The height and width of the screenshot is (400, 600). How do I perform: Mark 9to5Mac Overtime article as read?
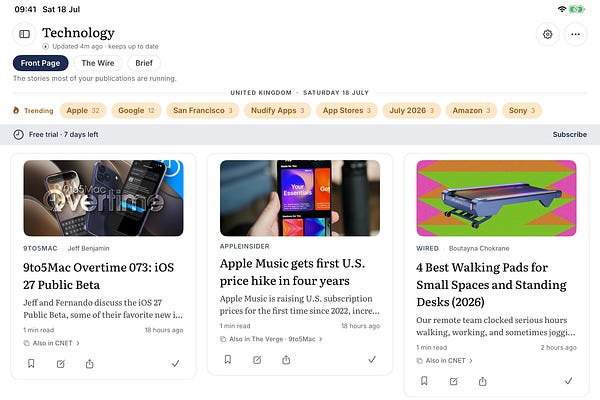pyautogui.click(x=175, y=363)
